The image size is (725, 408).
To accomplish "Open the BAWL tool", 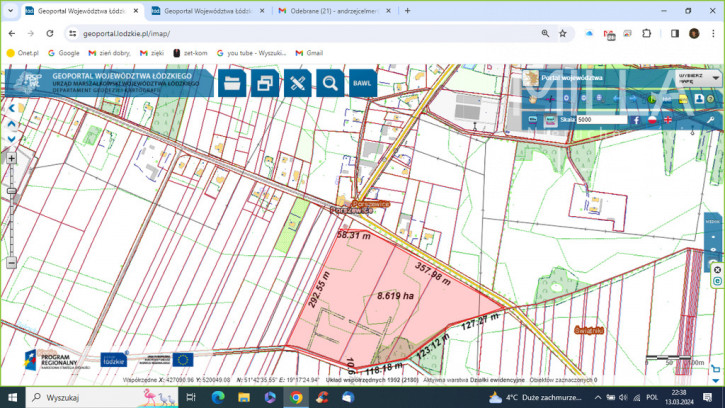I will click(x=362, y=83).
